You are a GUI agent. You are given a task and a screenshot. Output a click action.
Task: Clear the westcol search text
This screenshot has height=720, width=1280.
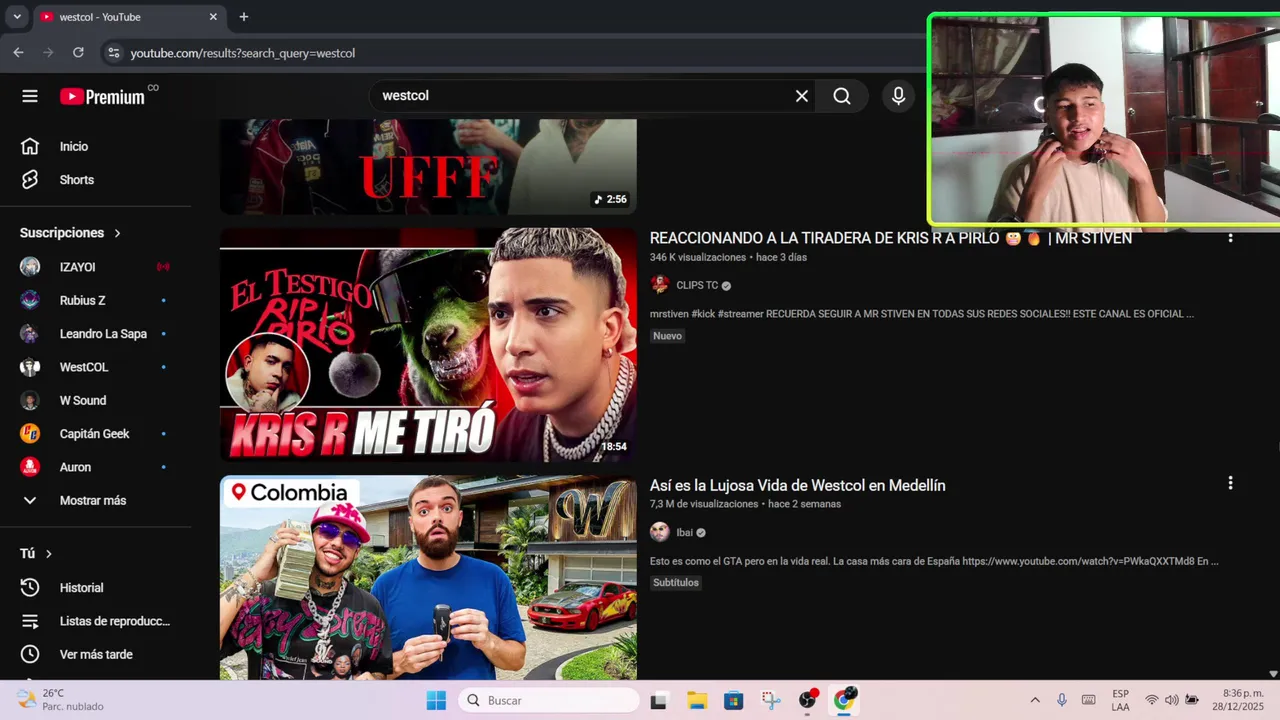(801, 96)
